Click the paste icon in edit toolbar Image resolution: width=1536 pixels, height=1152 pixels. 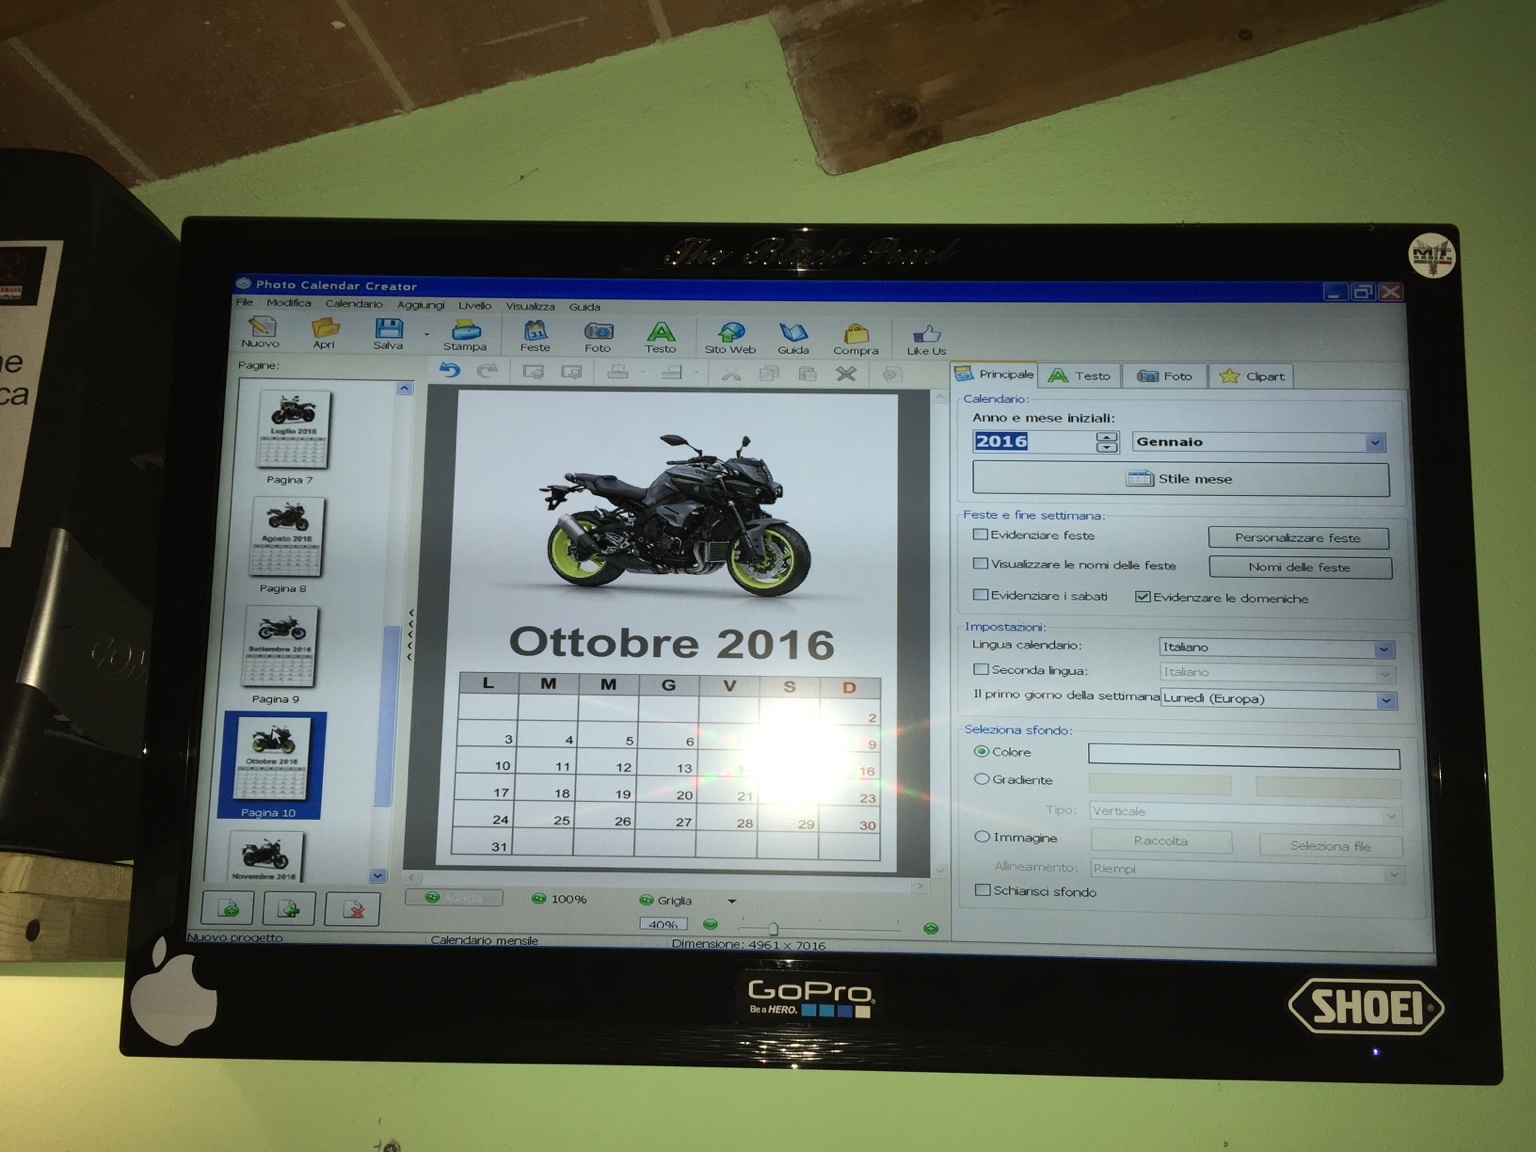(x=807, y=374)
